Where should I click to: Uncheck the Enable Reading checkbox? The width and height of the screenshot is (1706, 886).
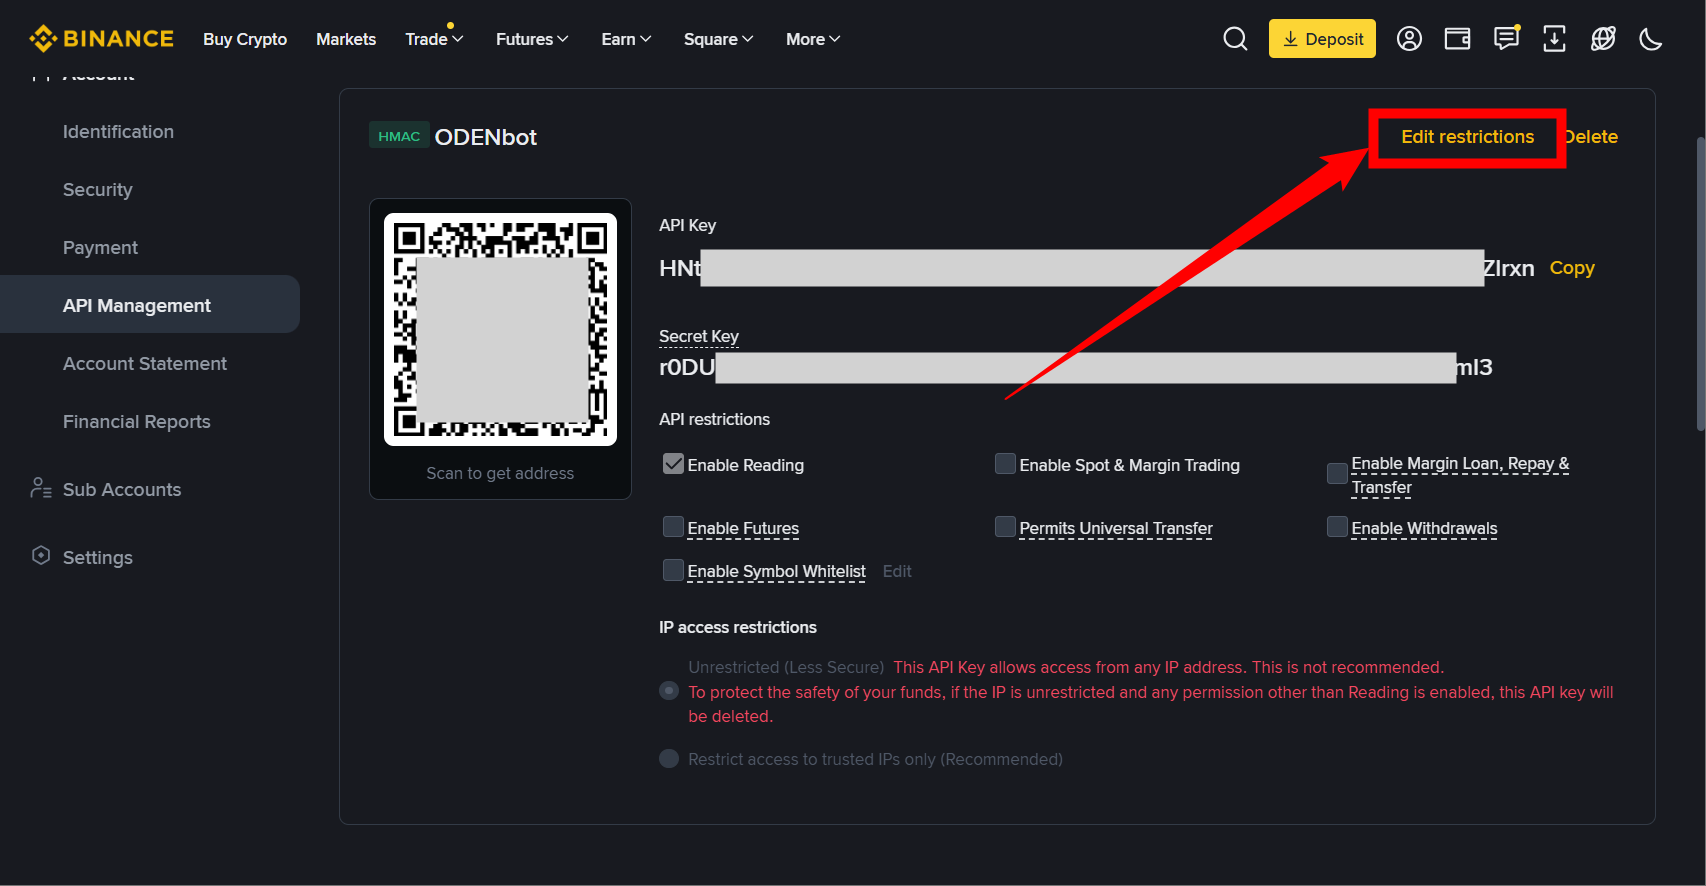(x=673, y=464)
